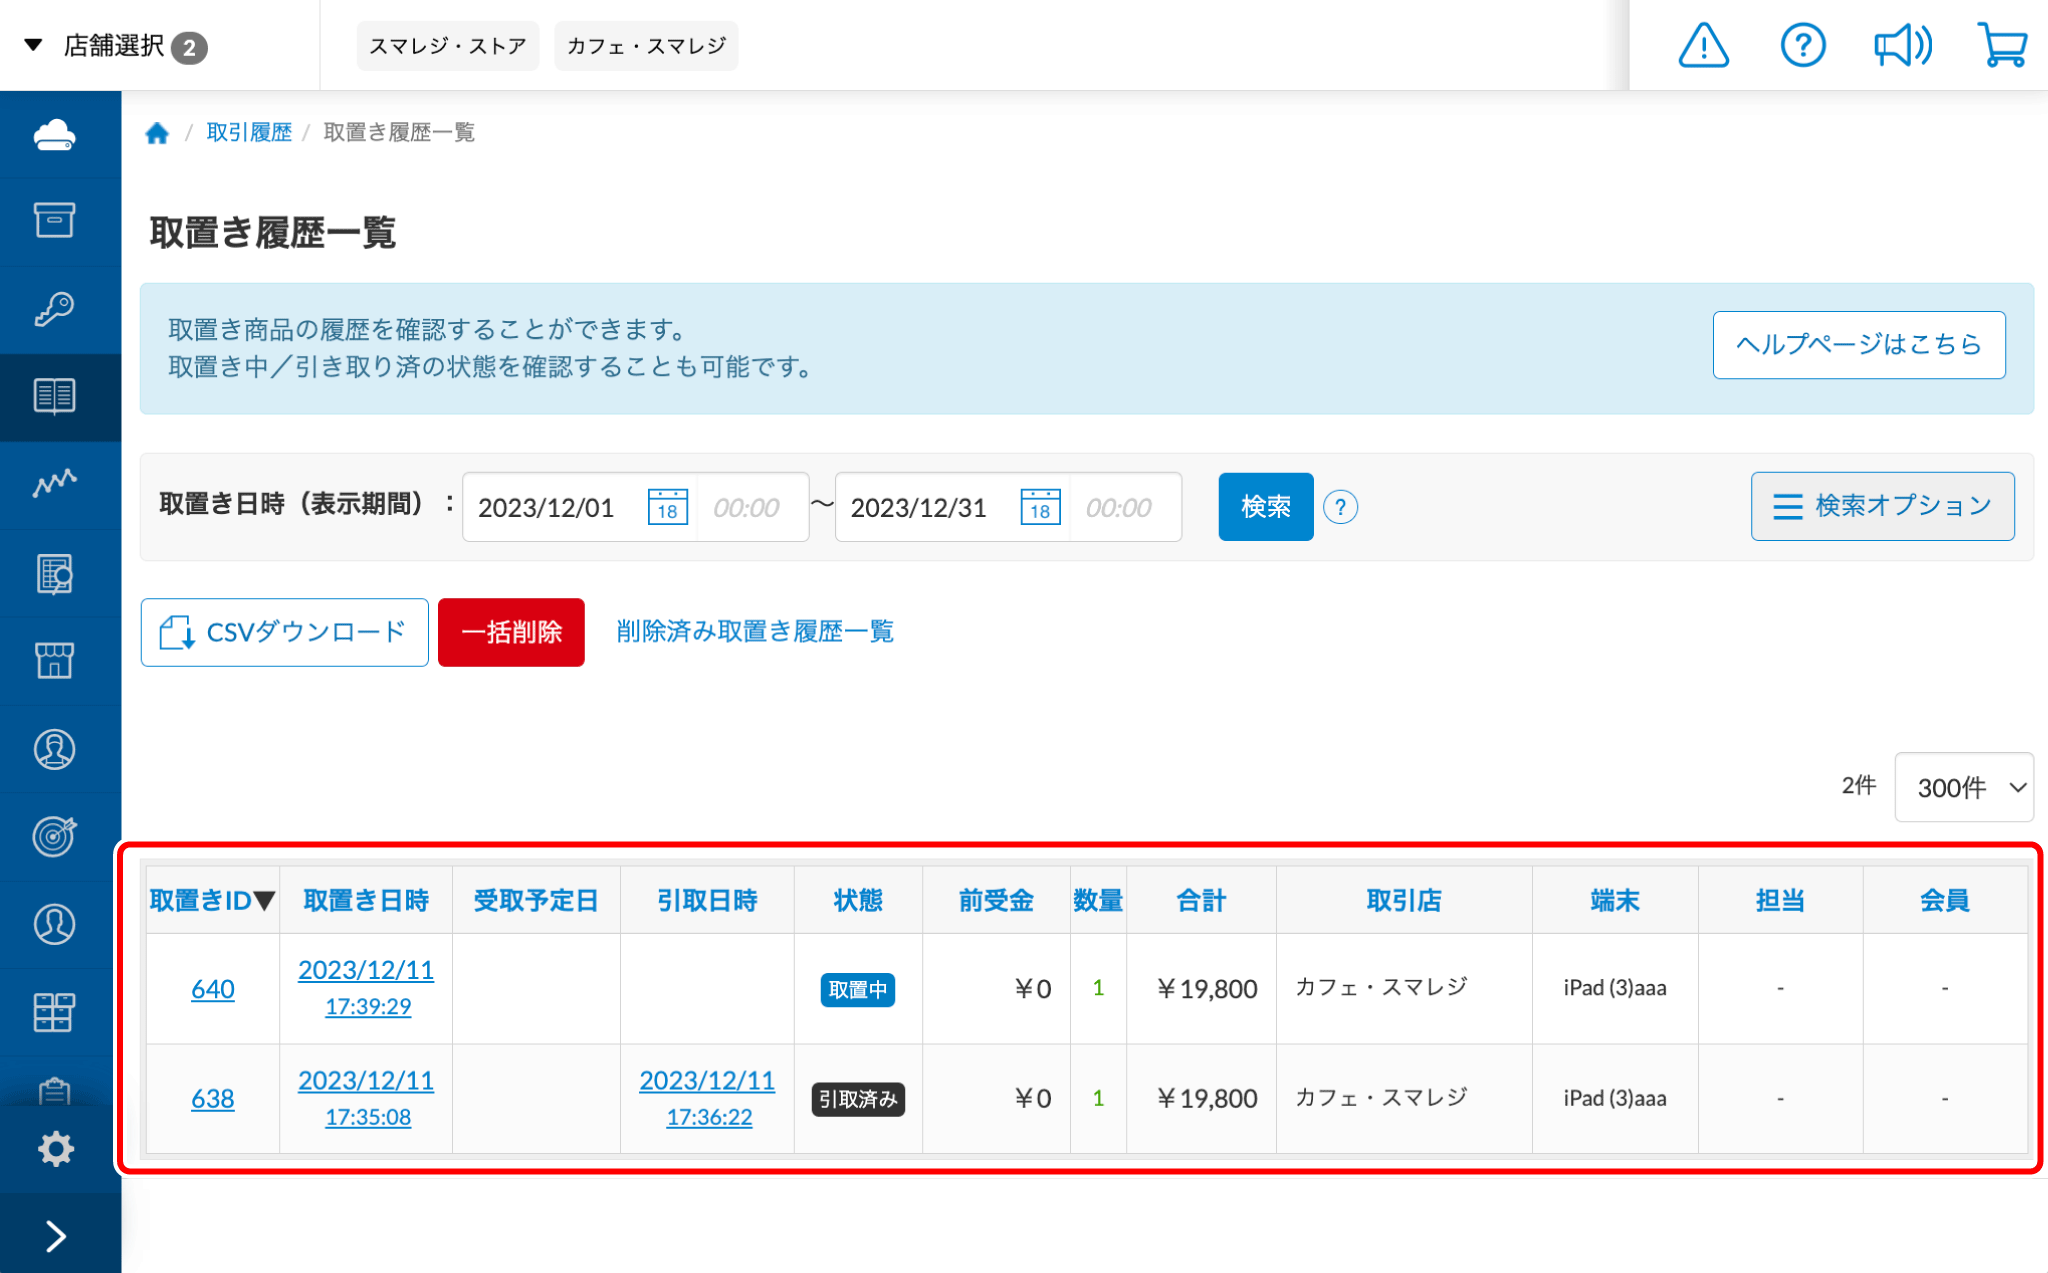Sort by the 状態 column header
Screen dimensions: 2048x1273
coord(858,900)
